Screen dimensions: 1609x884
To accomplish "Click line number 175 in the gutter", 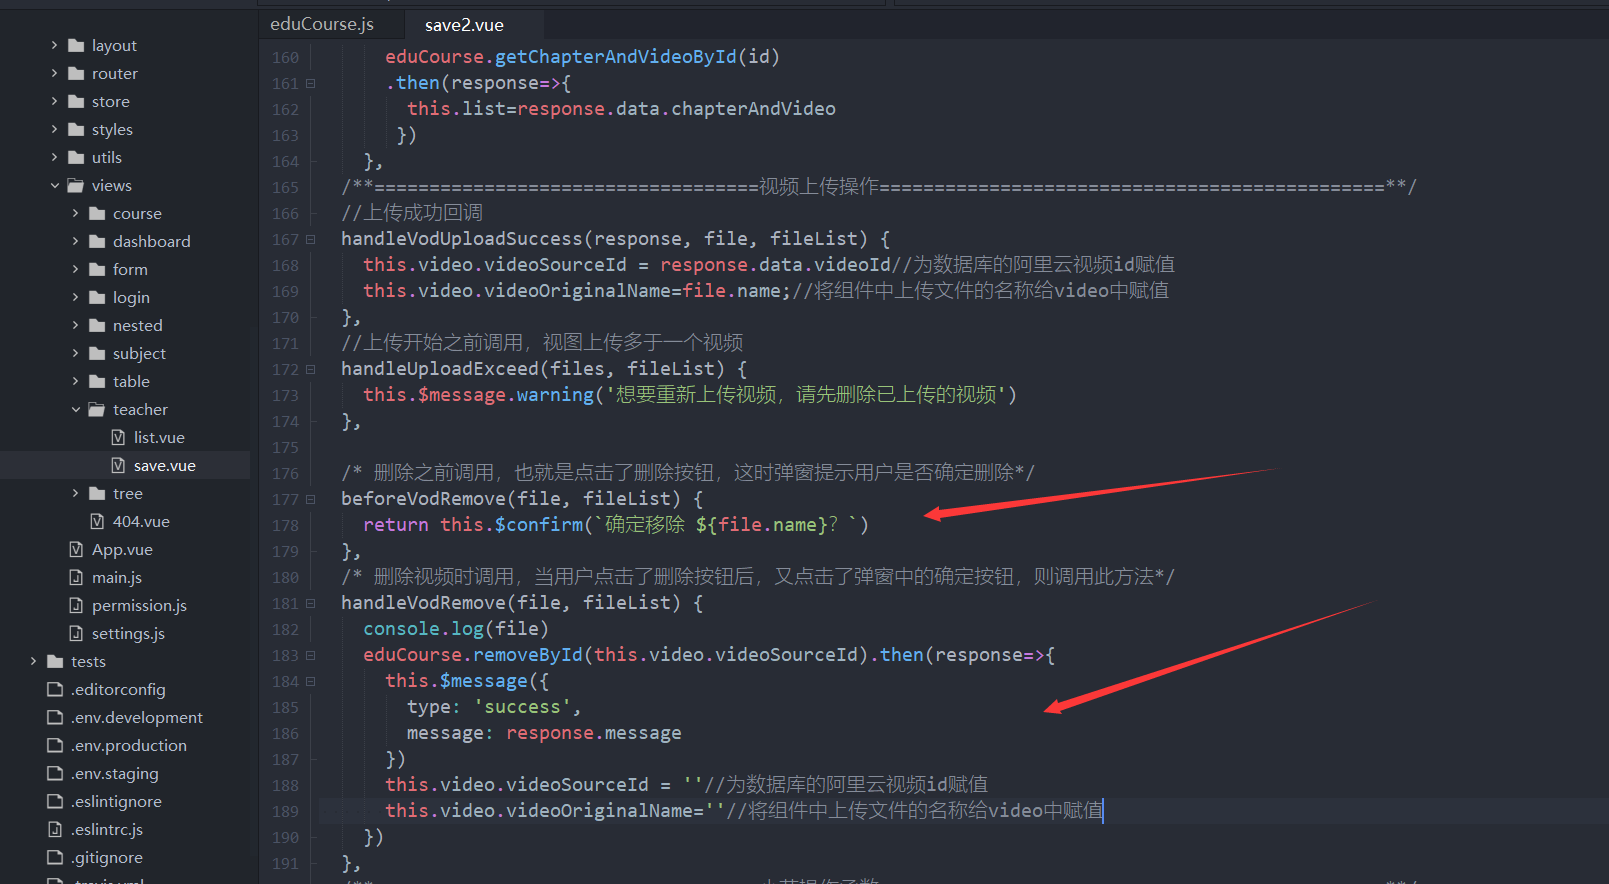I will tap(285, 447).
